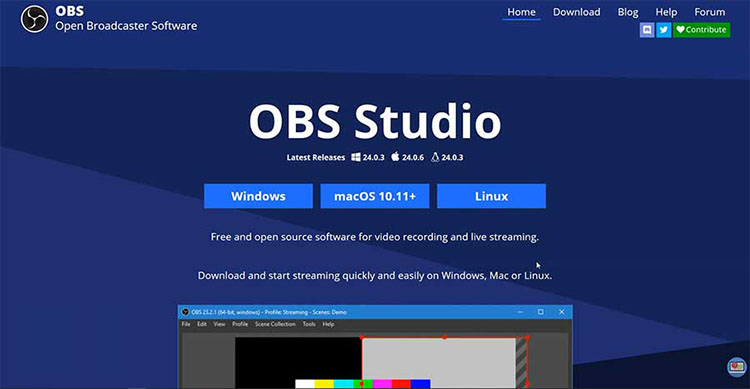Click the OBS preview screenshot window

coord(375,347)
